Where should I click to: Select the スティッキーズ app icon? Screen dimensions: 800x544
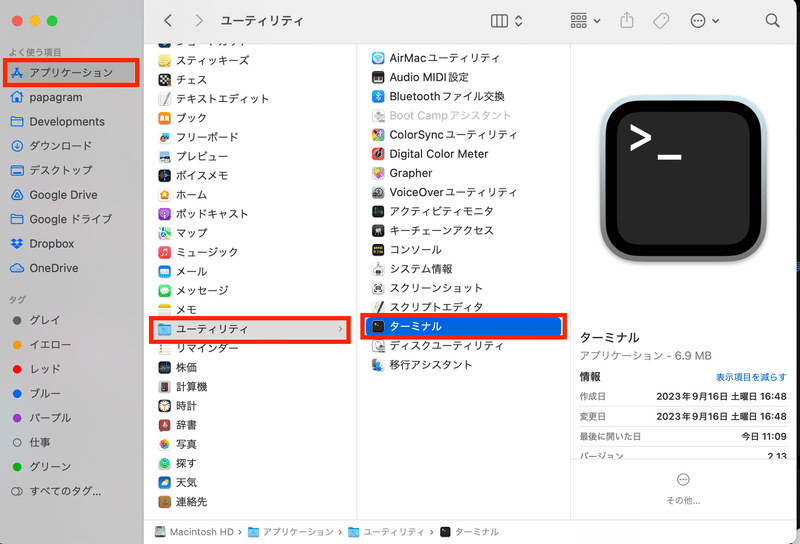[x=164, y=61]
